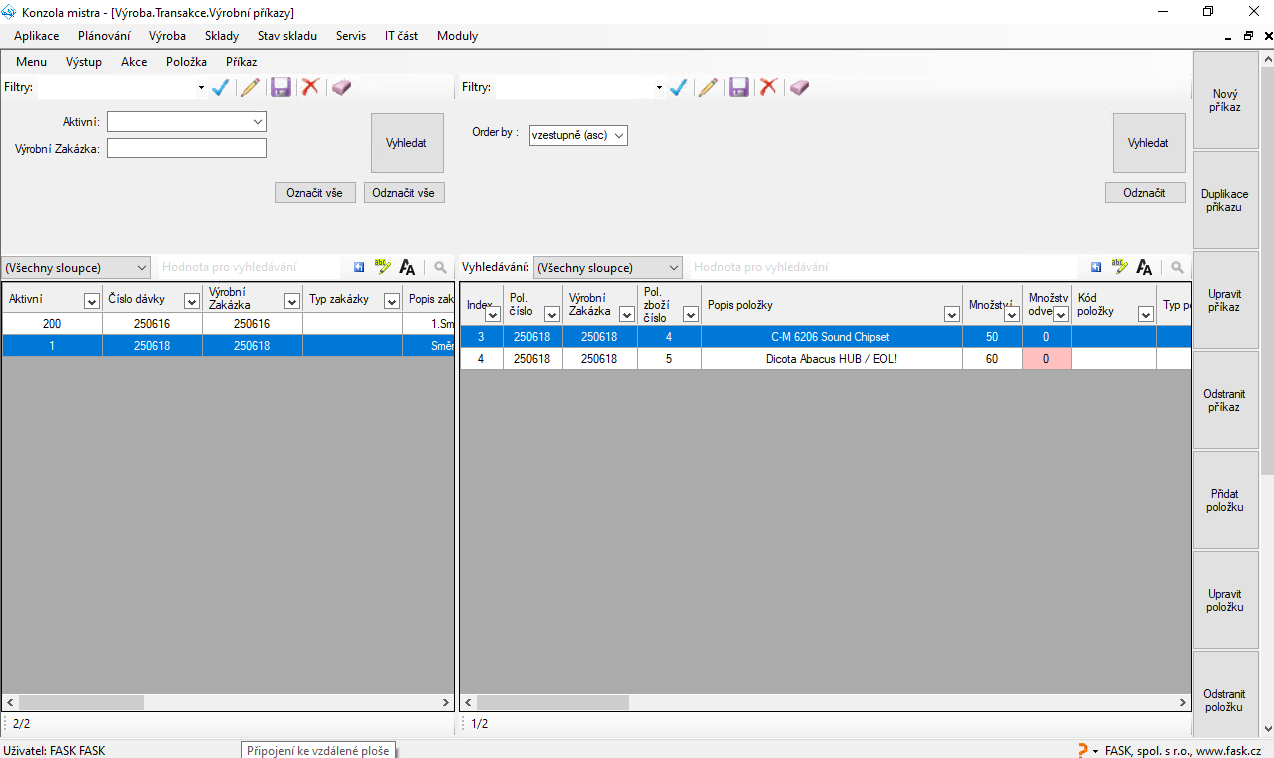Click the Výrobní Zakázka text field
Screen dimensions: 1274x758
187,149
